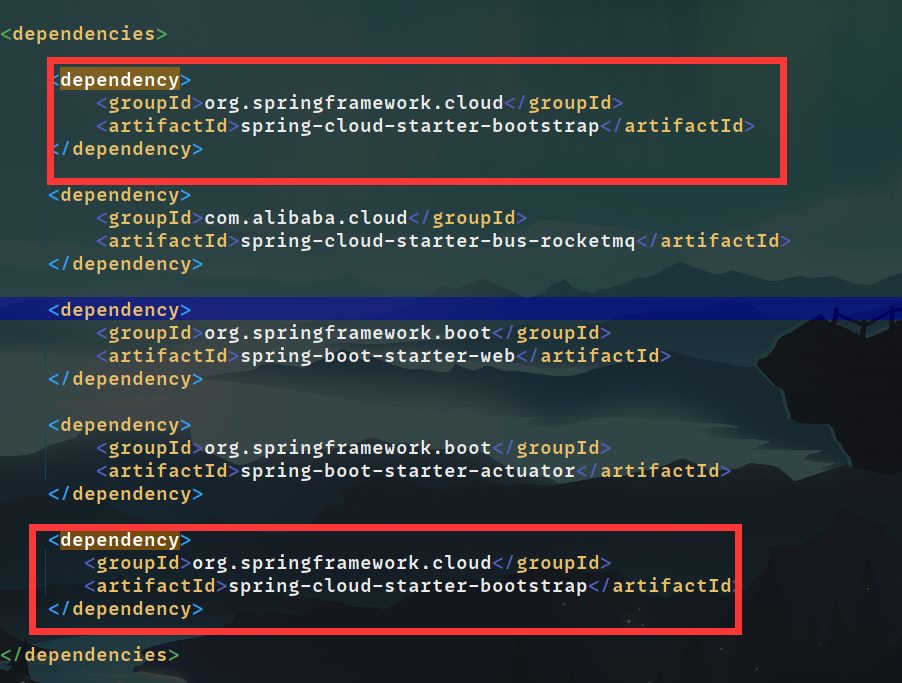Click groupId value above spring-boot-starter-web
This screenshot has width=902, height=683.
pyautogui.click(x=348, y=333)
